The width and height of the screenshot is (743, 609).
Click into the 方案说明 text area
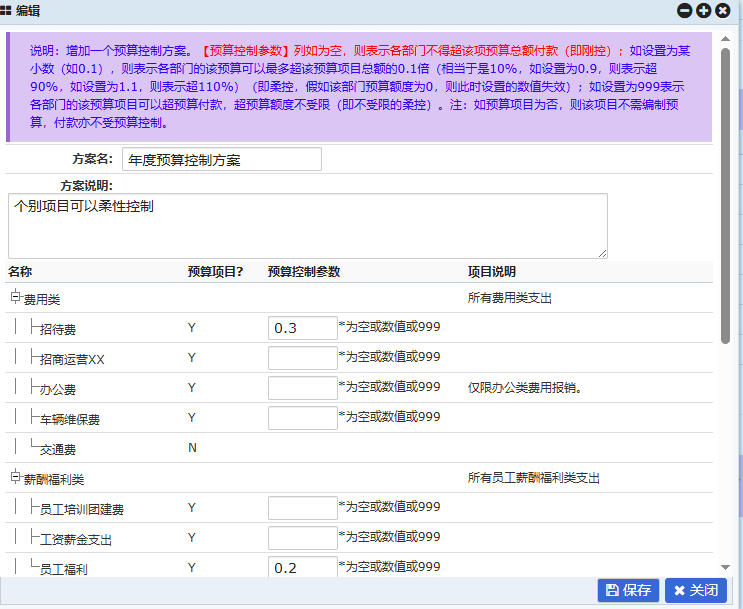tap(307, 225)
